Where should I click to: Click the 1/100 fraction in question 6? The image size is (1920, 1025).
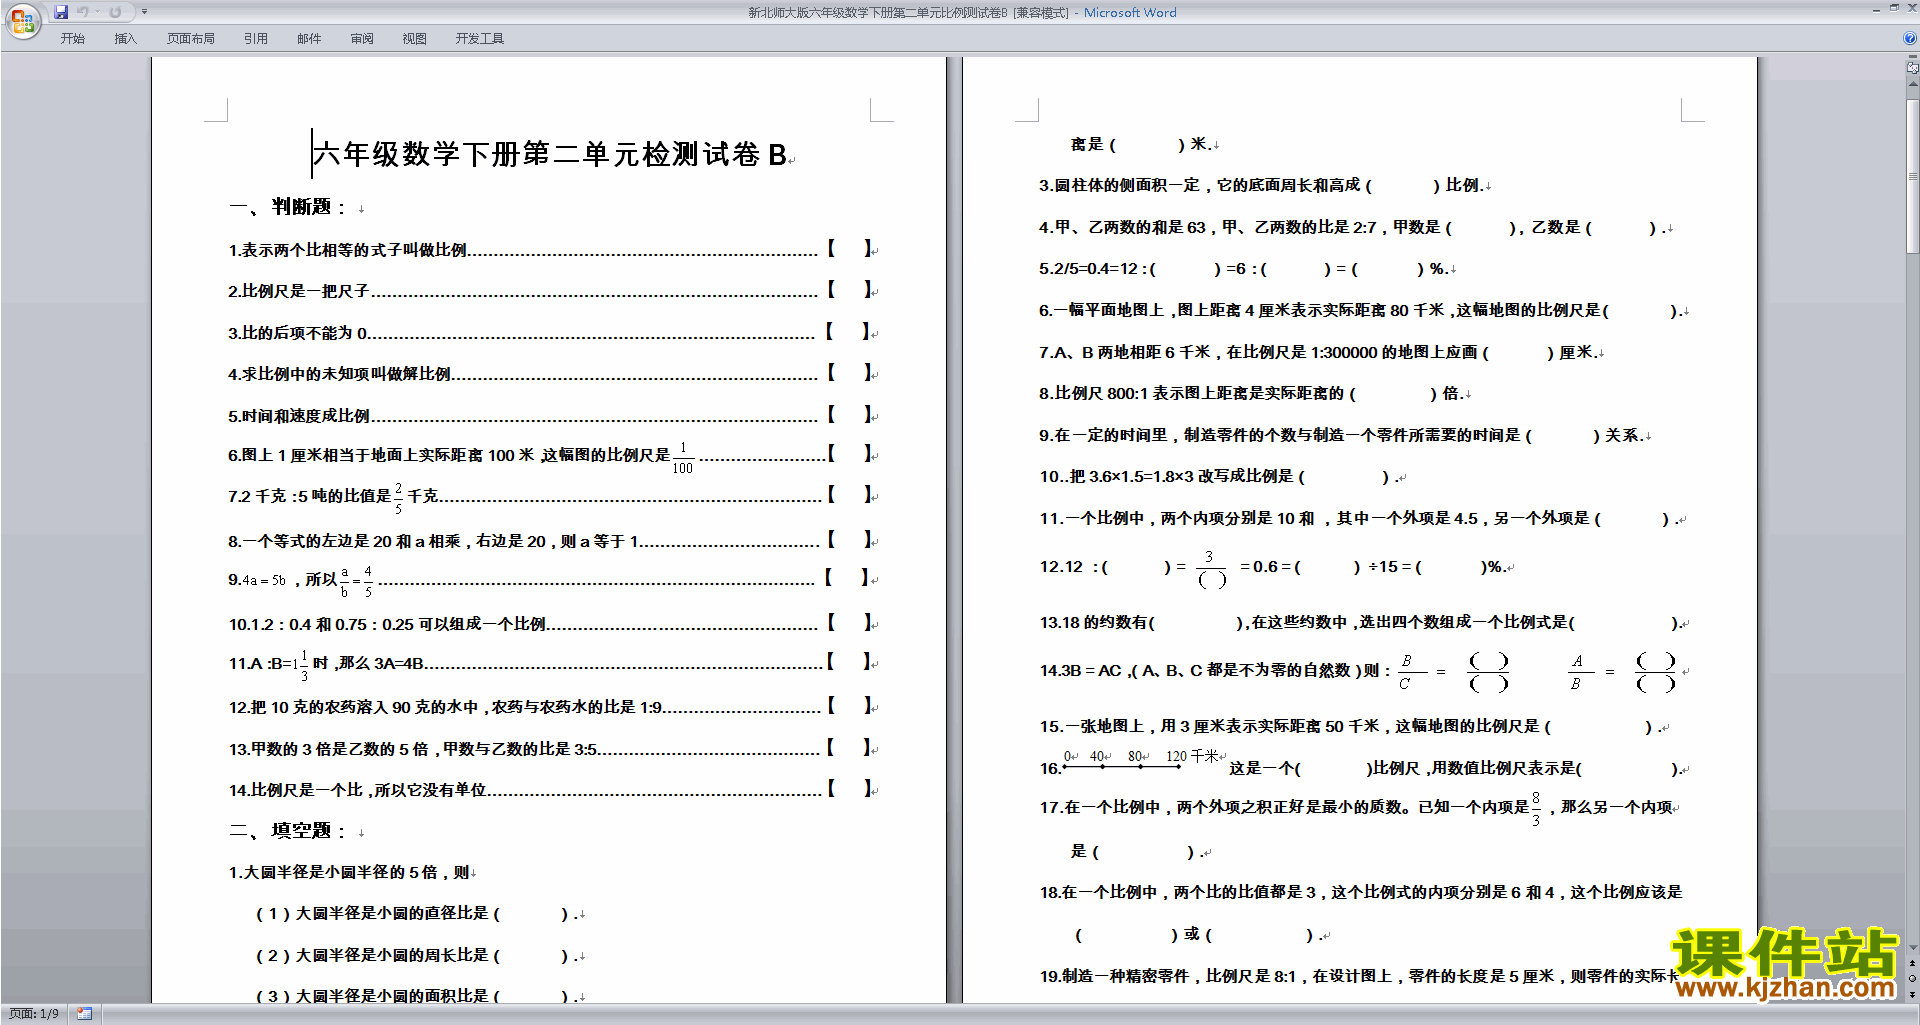pos(683,457)
